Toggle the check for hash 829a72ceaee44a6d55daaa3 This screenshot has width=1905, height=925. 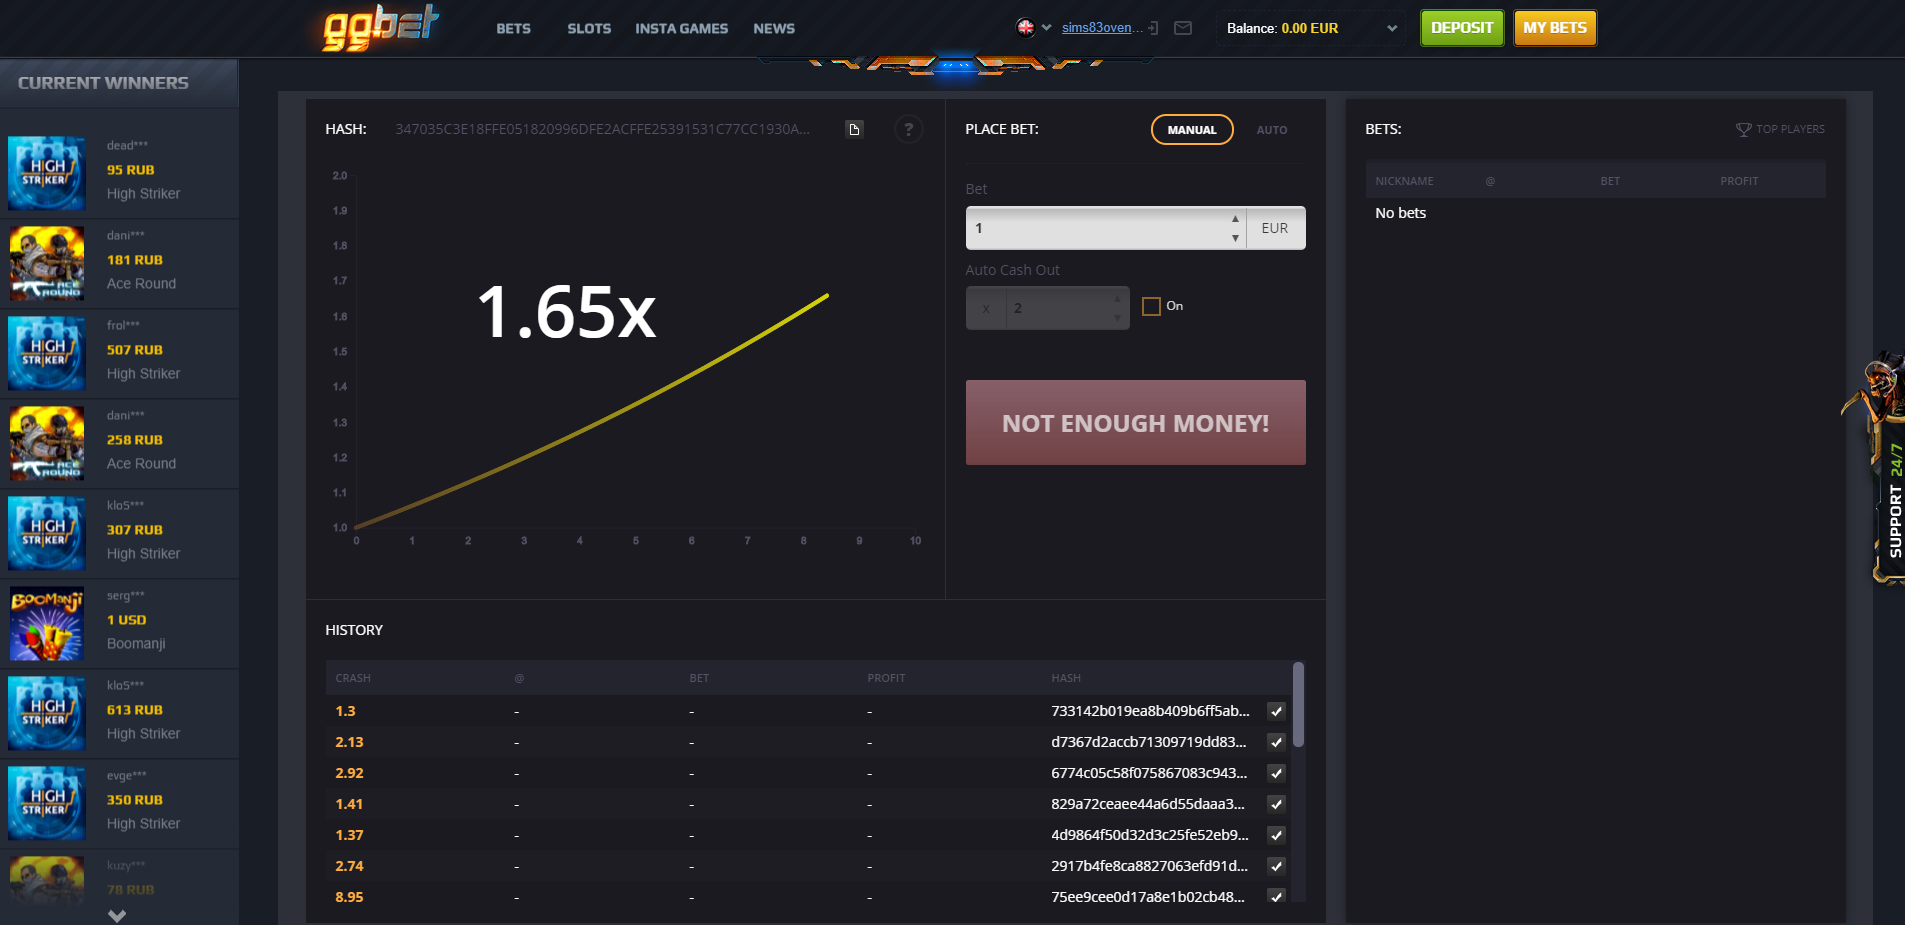(x=1276, y=804)
